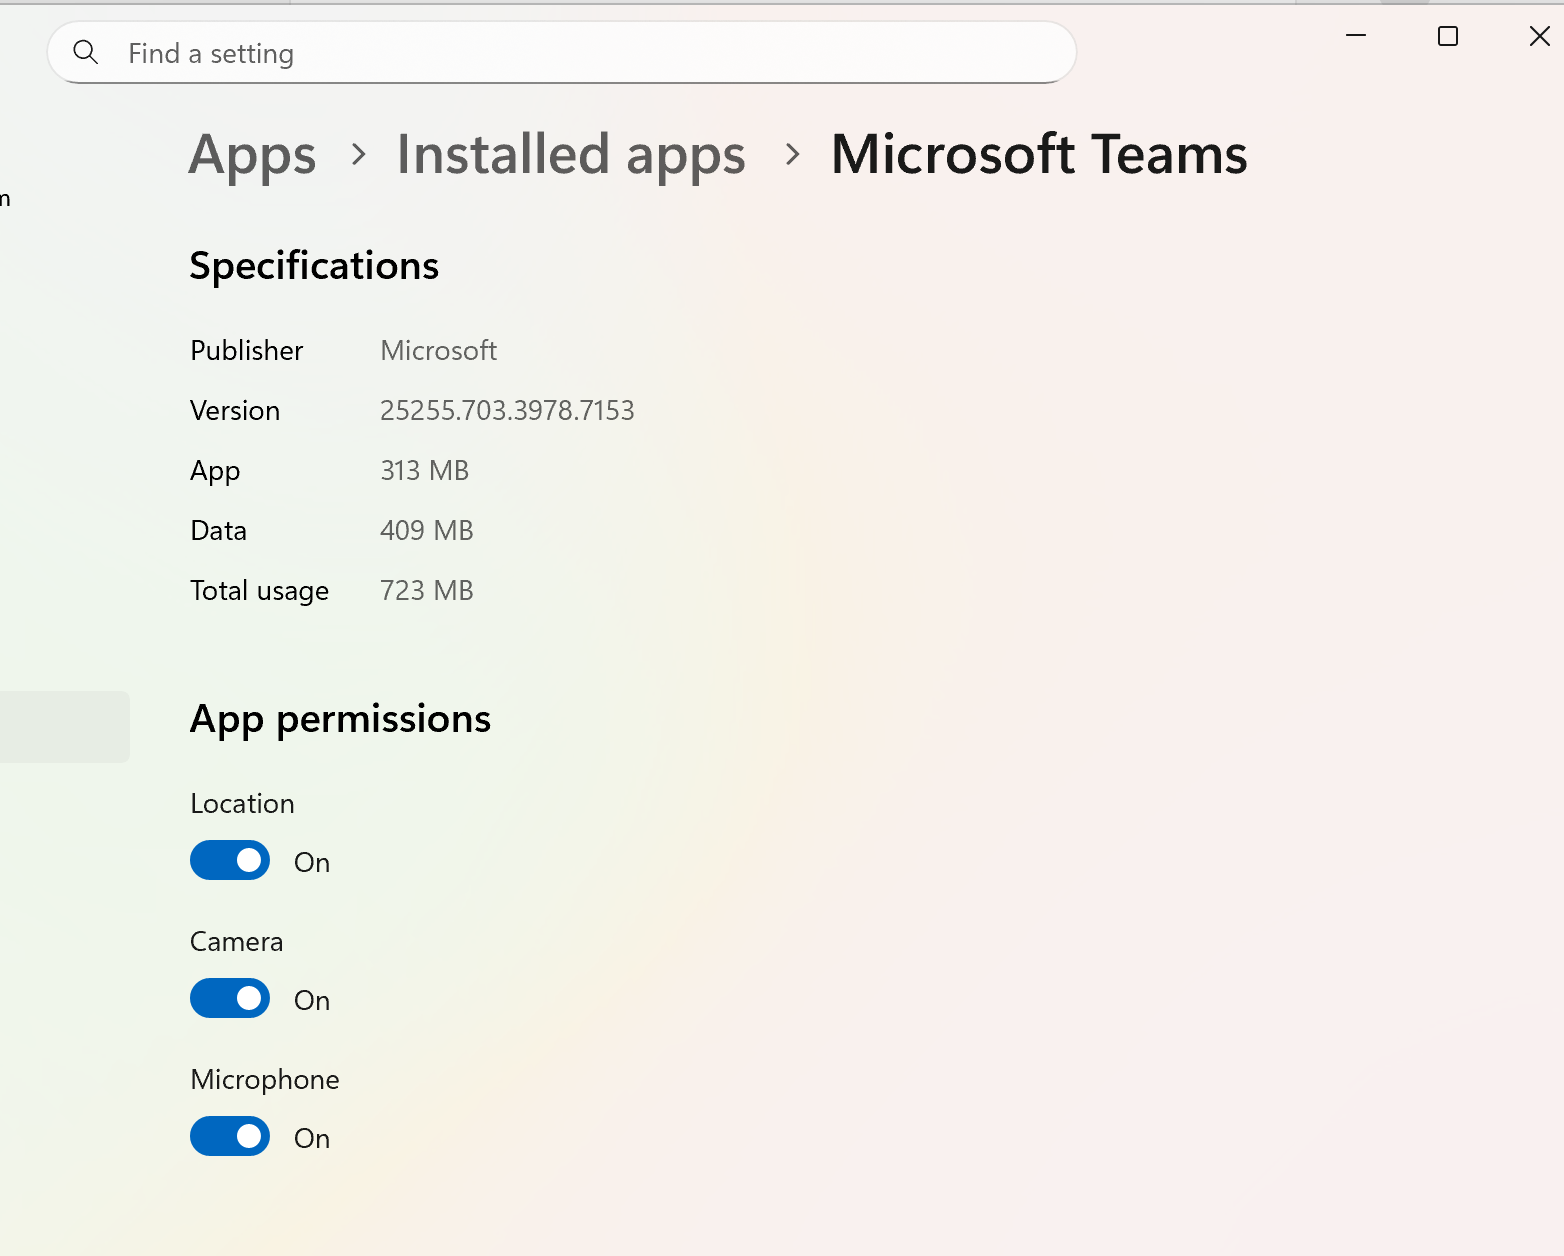Click the Publisher value Microsoft
Image resolution: width=1564 pixels, height=1256 pixels.
(x=438, y=351)
